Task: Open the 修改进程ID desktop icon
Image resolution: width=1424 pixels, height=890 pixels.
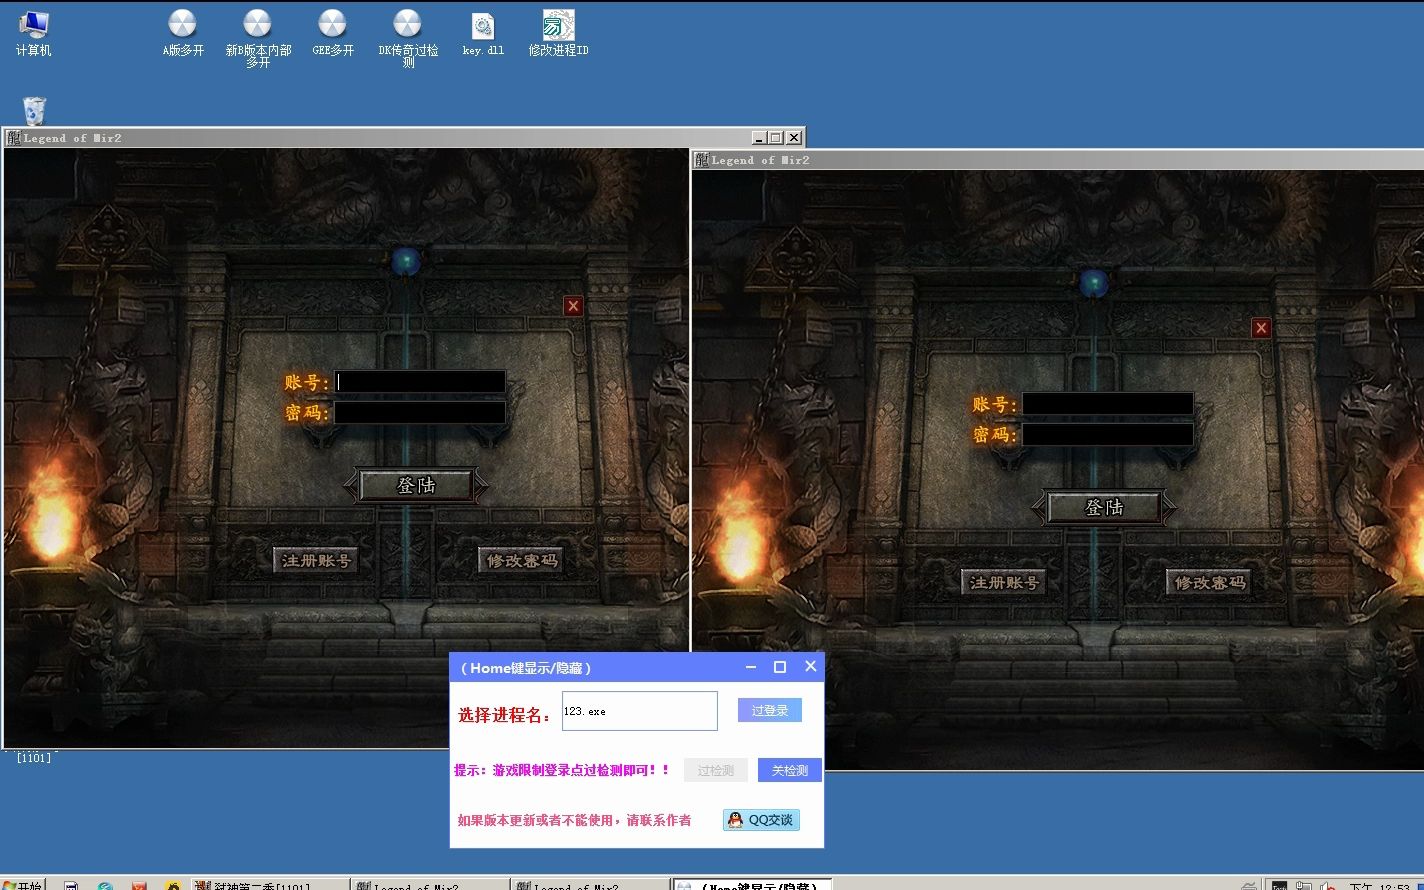Action: coord(558,33)
